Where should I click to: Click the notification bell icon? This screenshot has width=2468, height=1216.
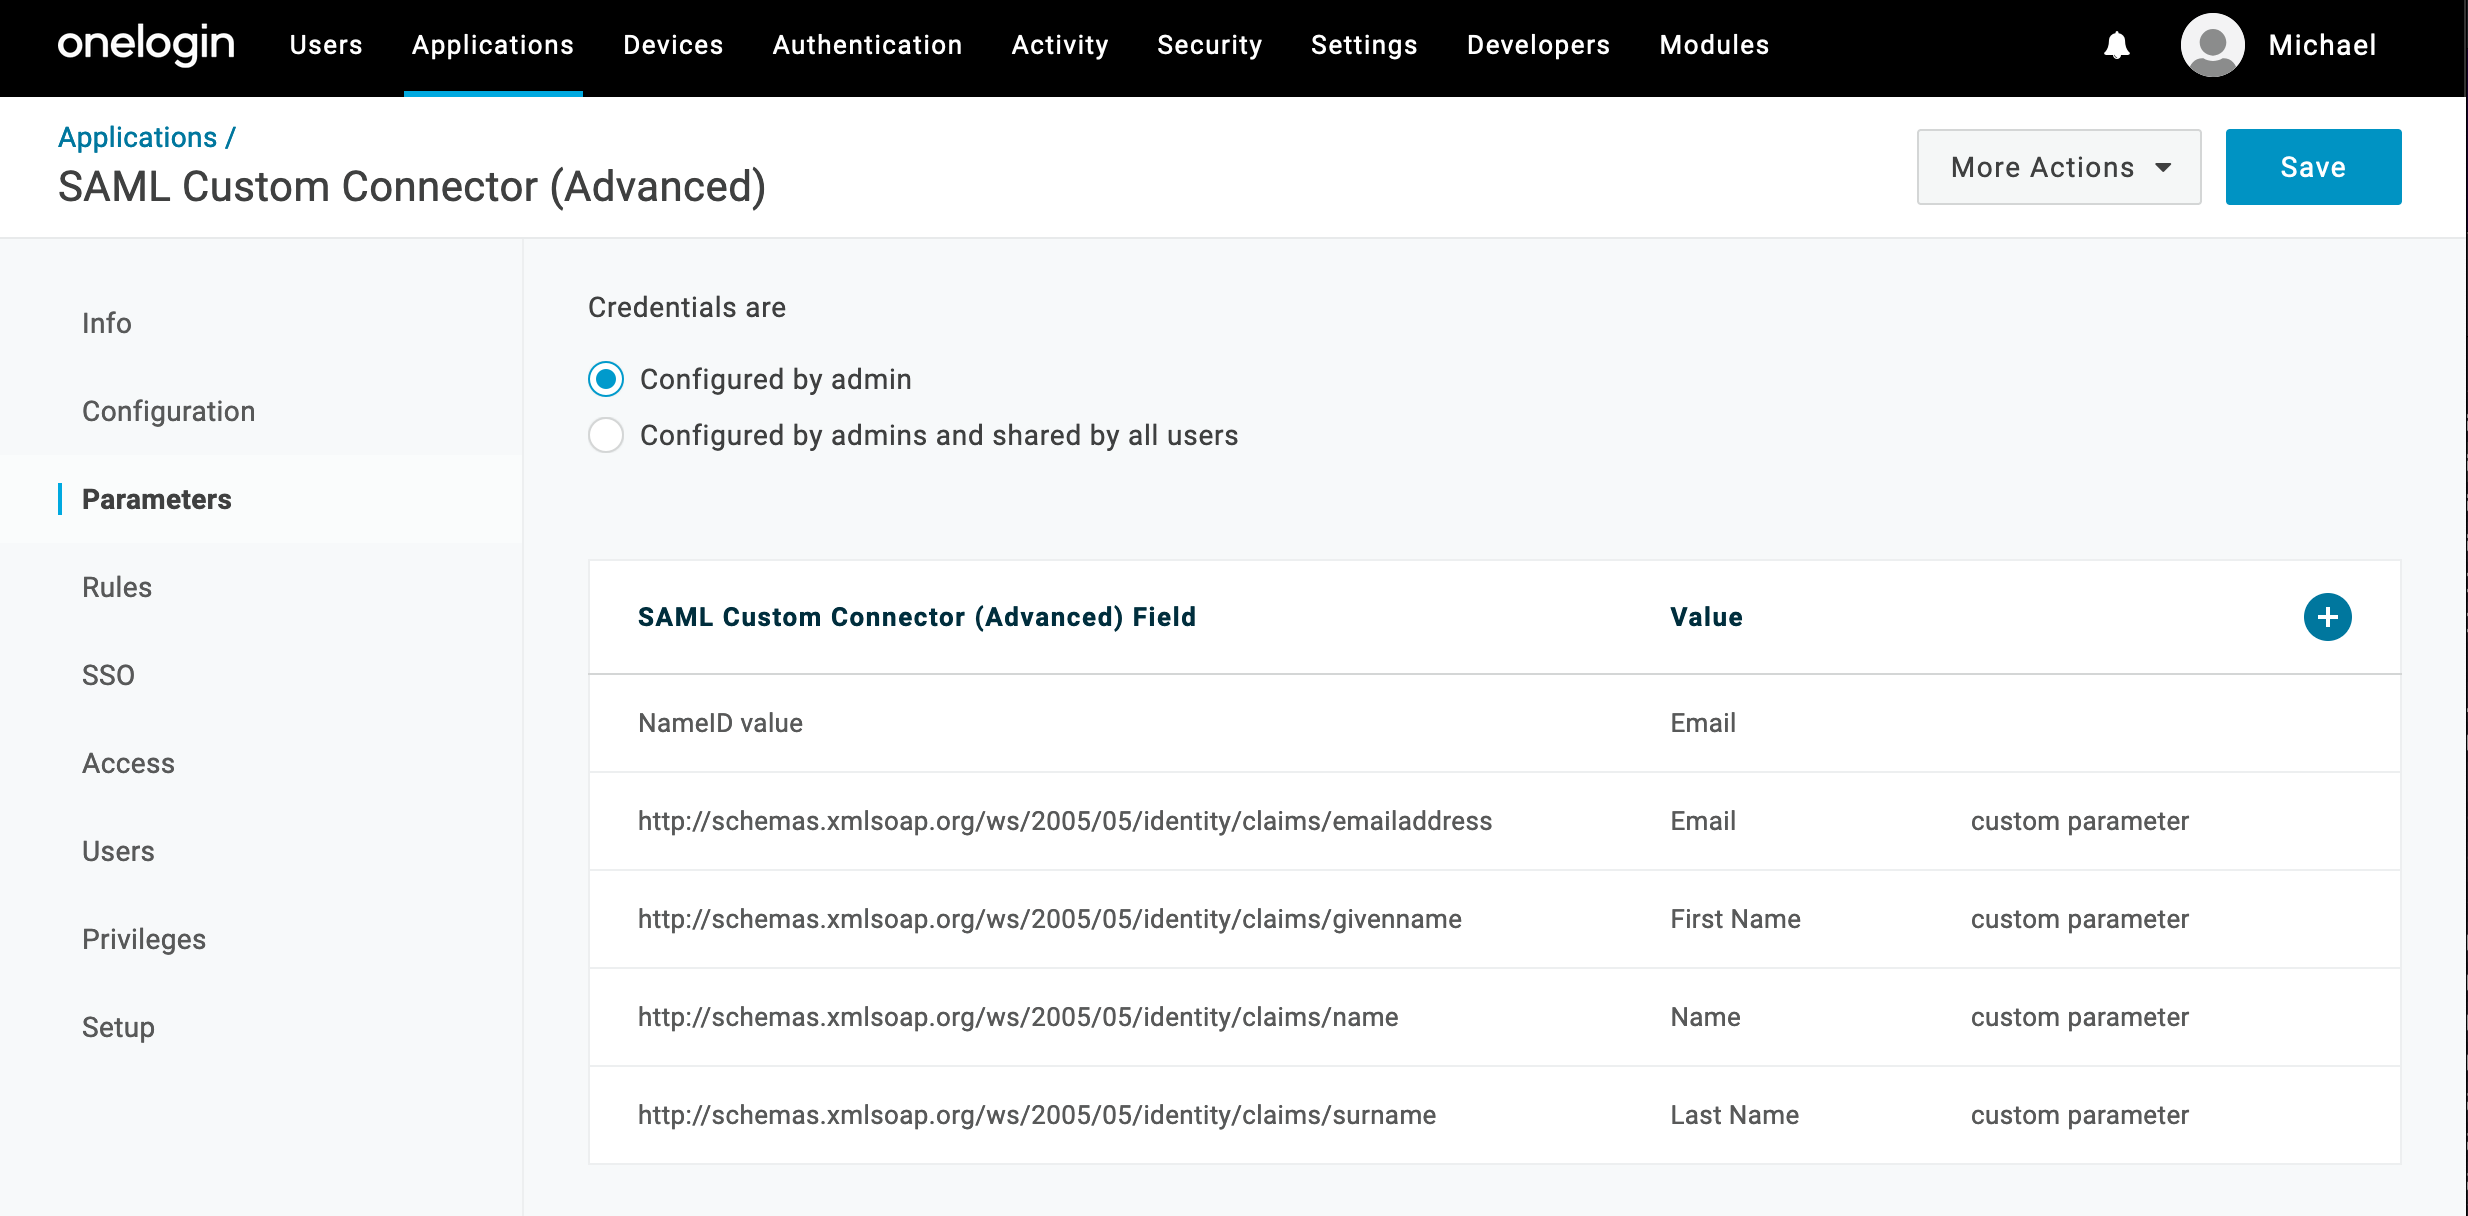[x=2116, y=45]
